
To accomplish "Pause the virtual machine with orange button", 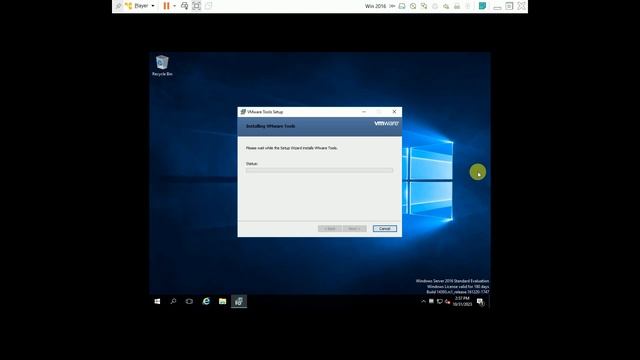I will coord(166,6).
